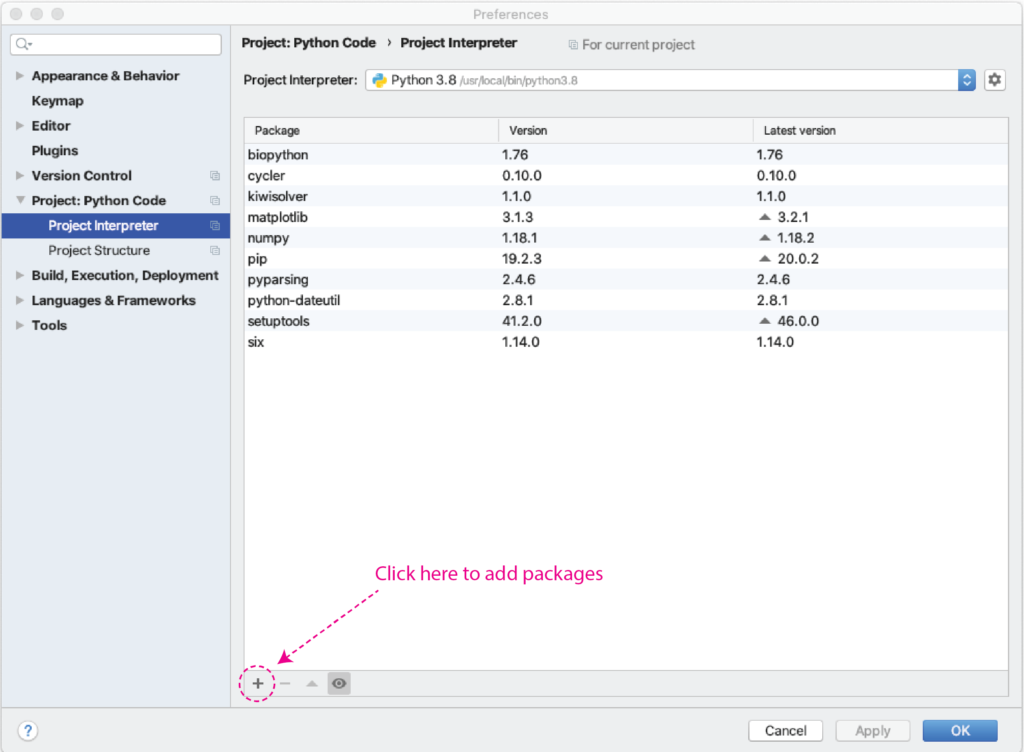This screenshot has height=752, width=1024.
Task: Click the Project: Python Code breadcrumb
Action: pyautogui.click(x=309, y=43)
